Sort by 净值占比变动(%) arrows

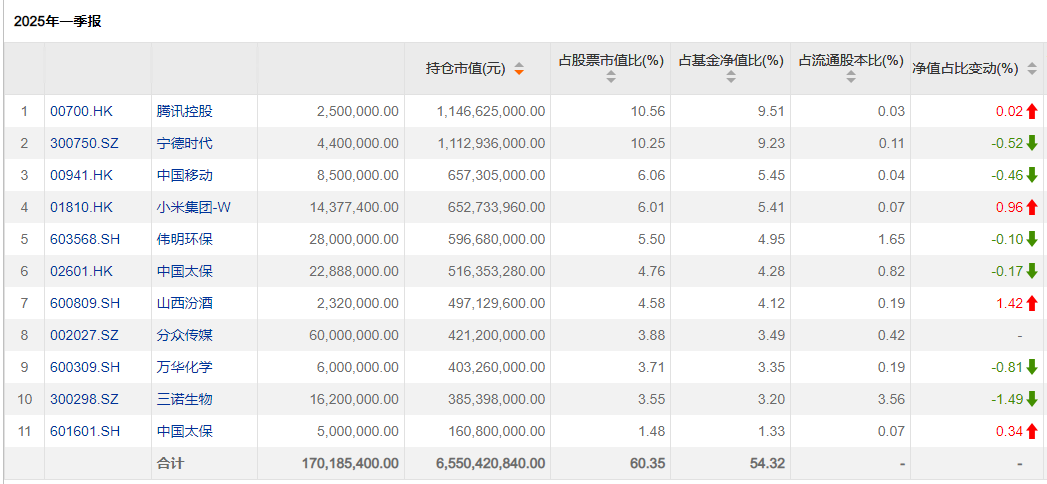coord(1032,69)
